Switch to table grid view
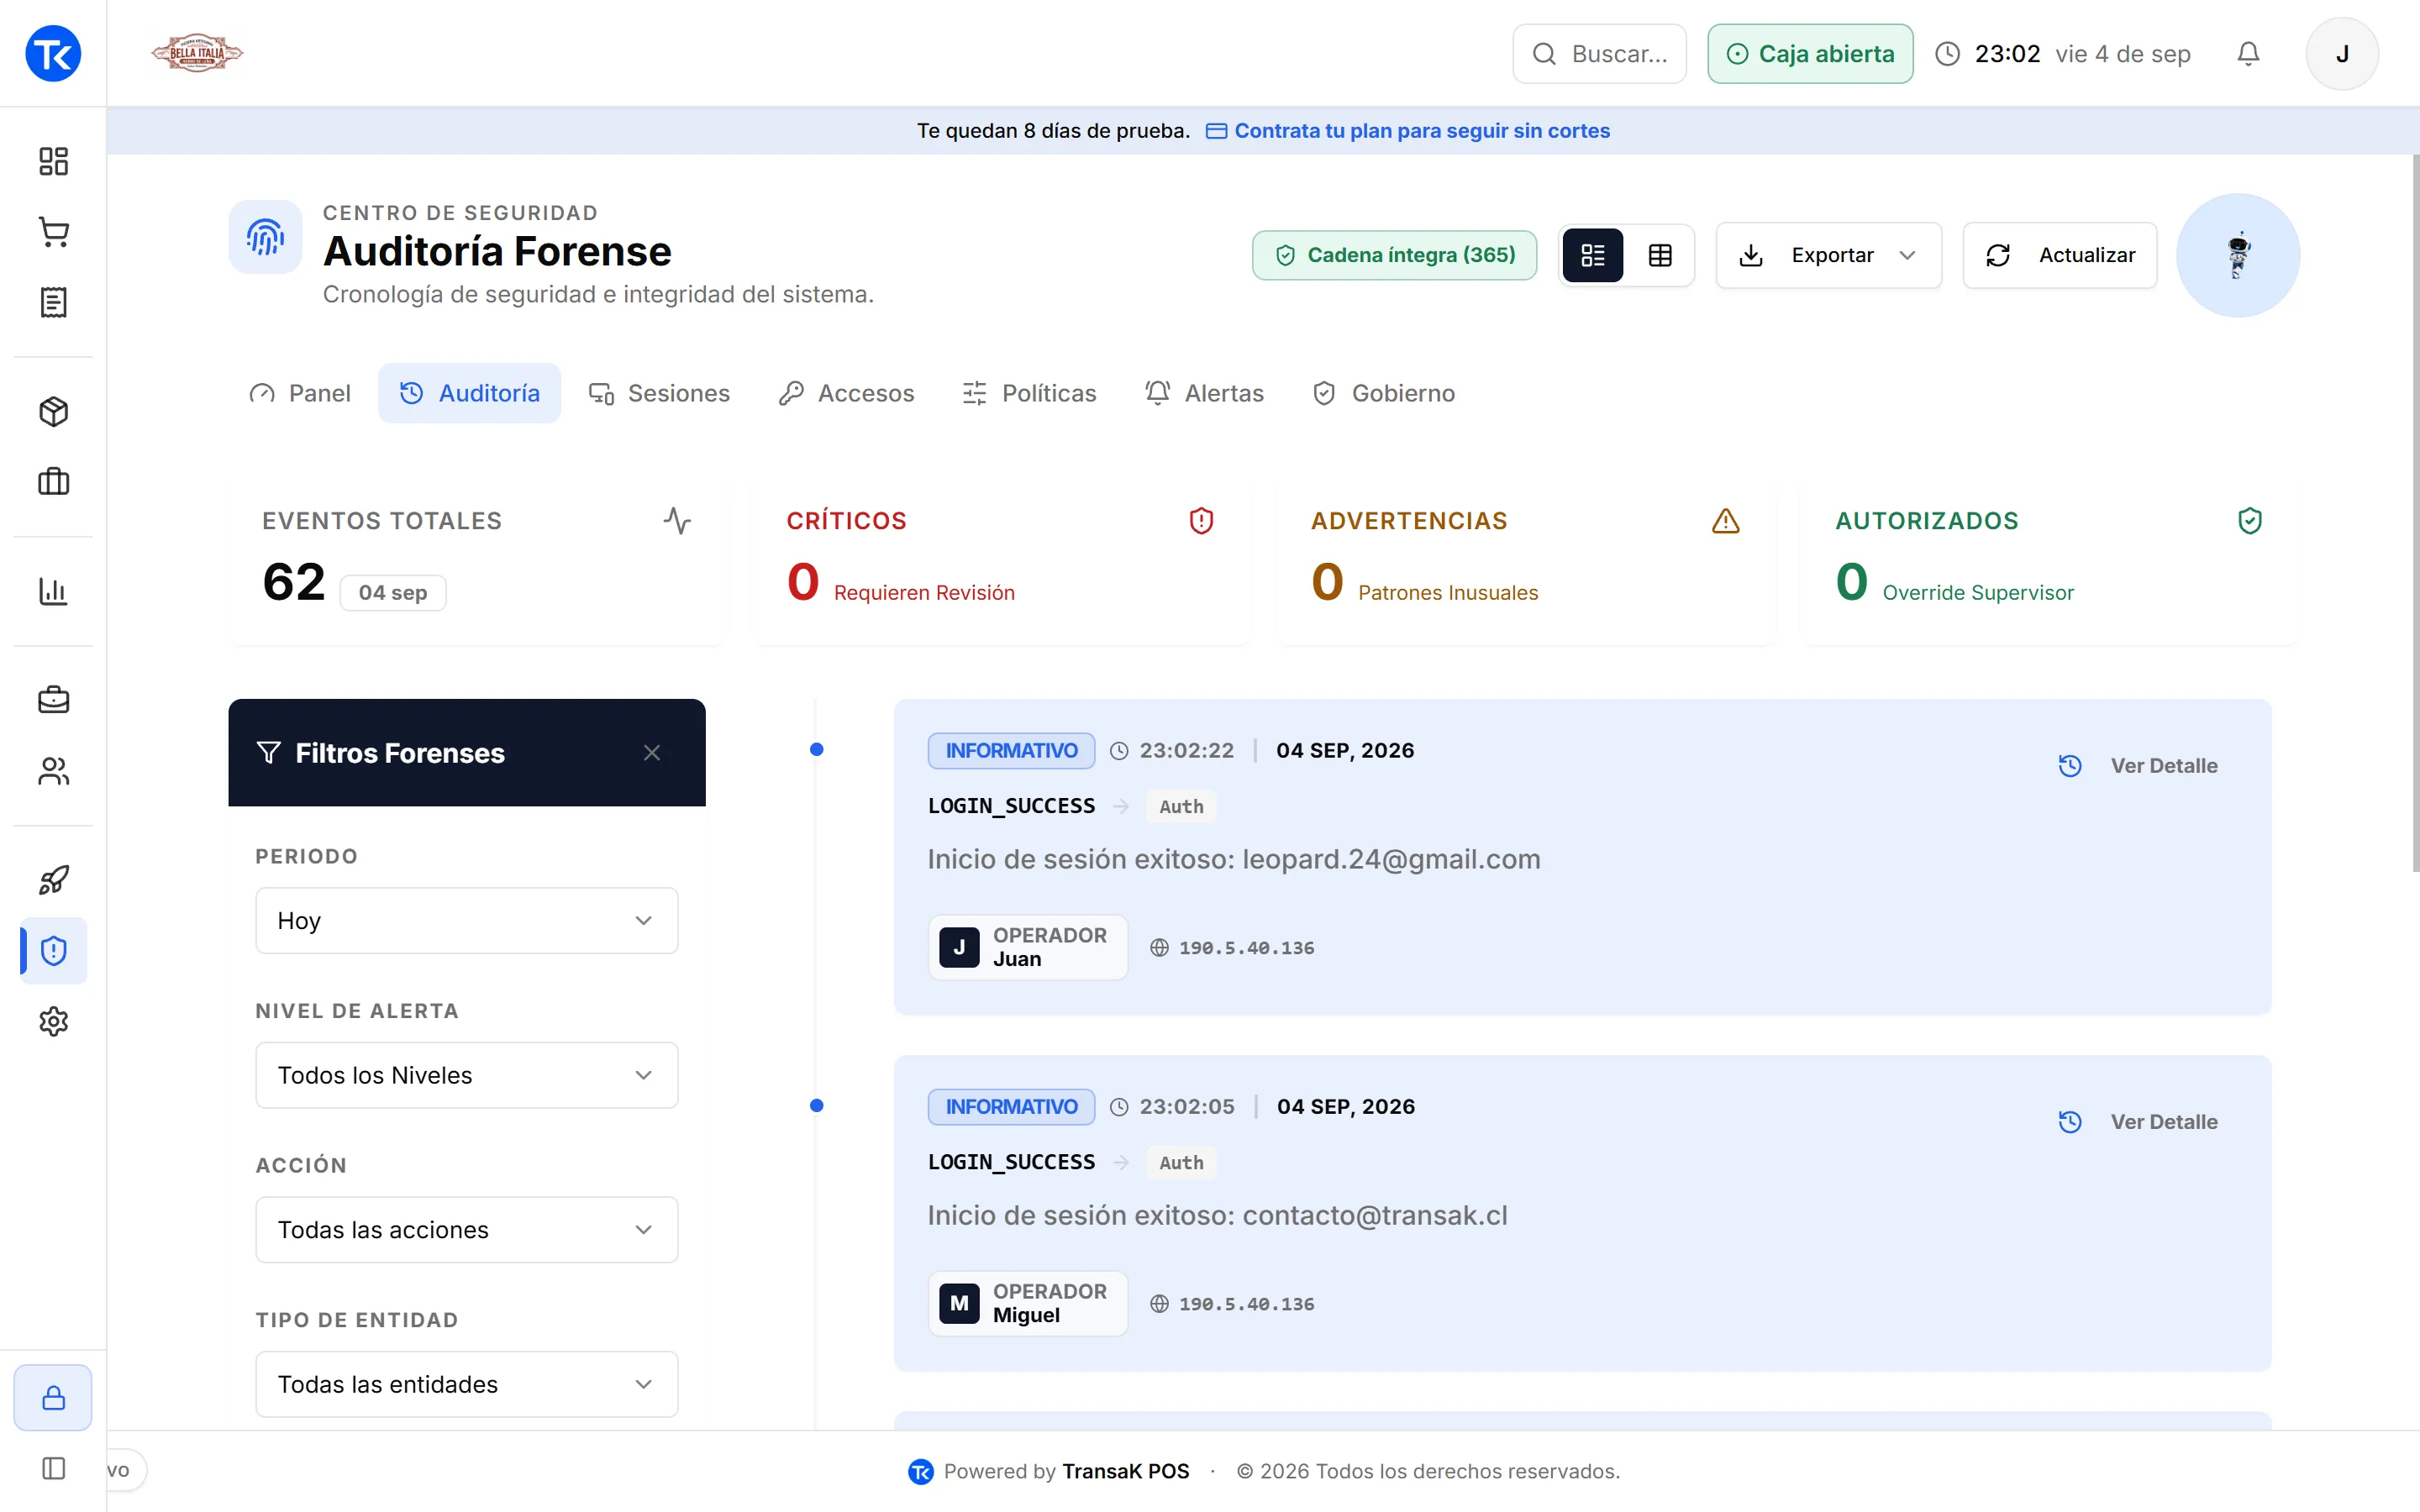The width and height of the screenshot is (2420, 1512). pos(1660,255)
